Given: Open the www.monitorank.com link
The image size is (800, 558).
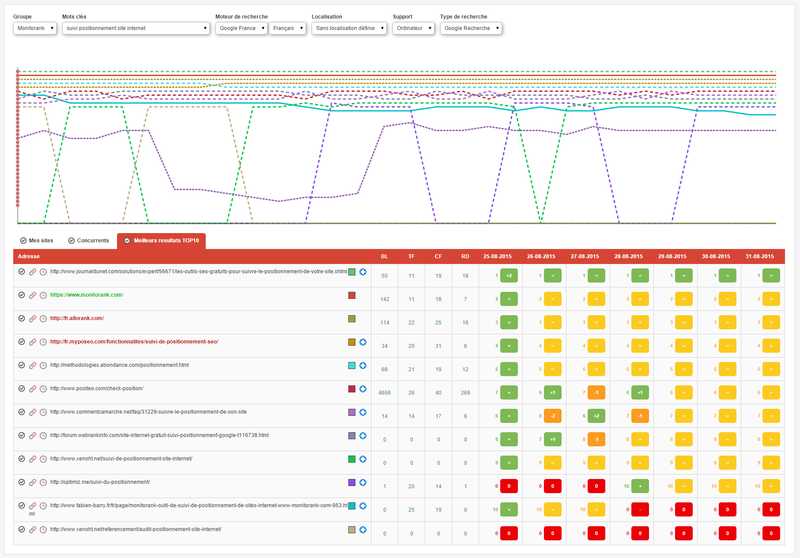Looking at the screenshot, I should [86, 295].
